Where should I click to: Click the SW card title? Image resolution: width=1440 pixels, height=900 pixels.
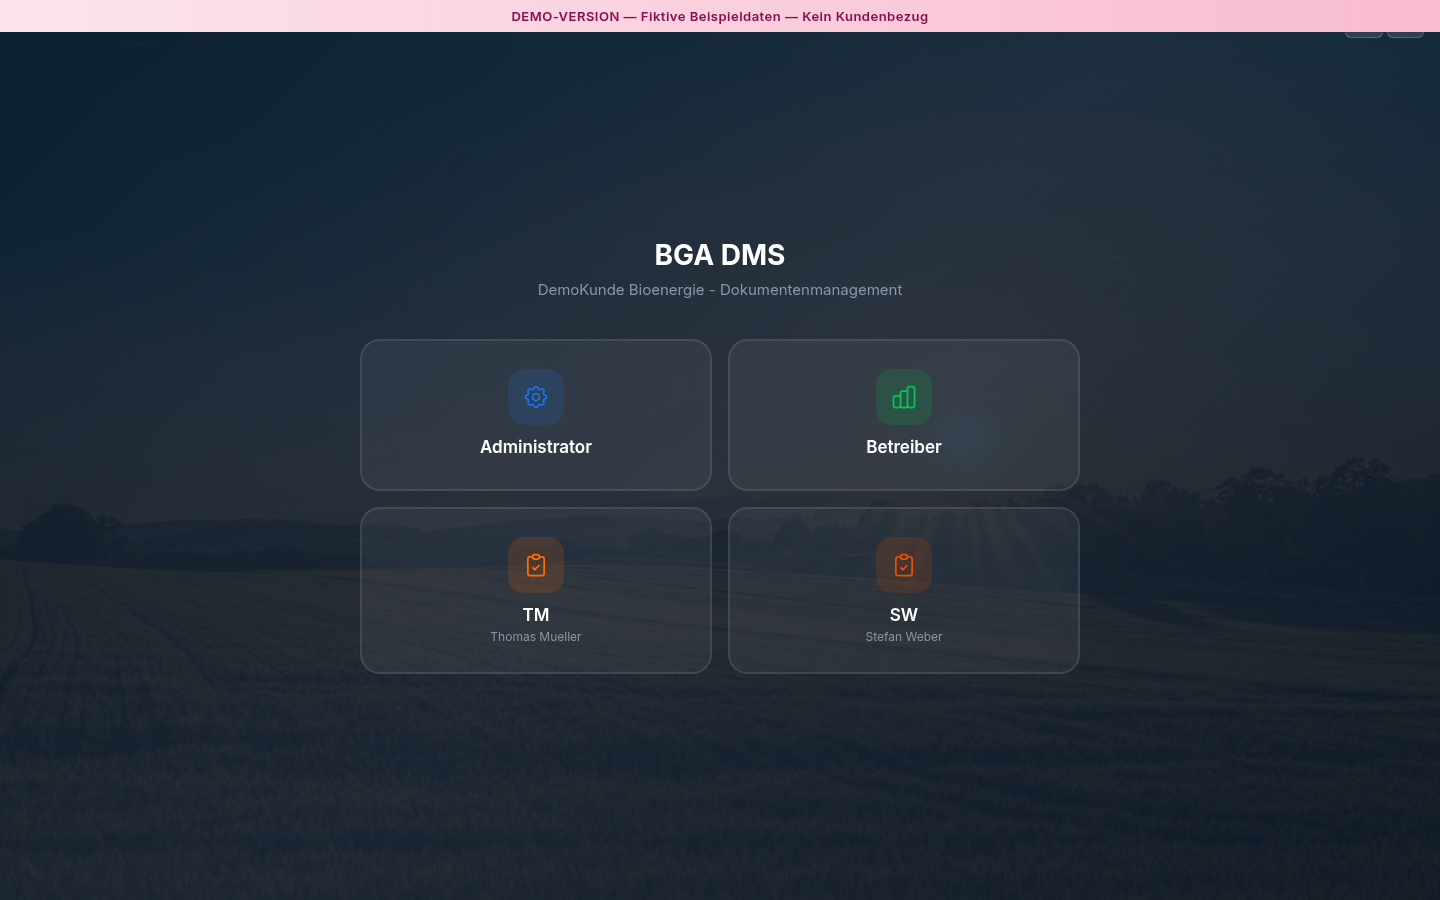(903, 615)
